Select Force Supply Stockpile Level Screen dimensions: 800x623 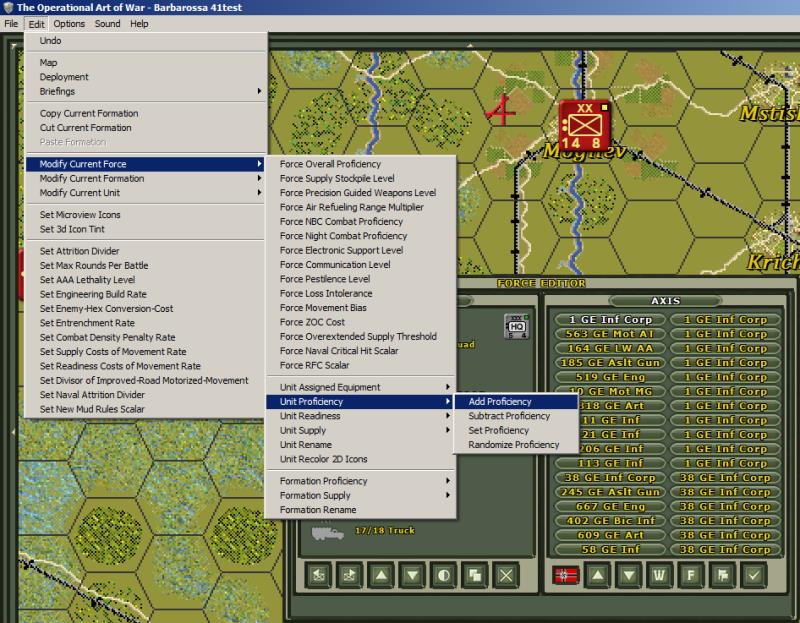point(360,178)
